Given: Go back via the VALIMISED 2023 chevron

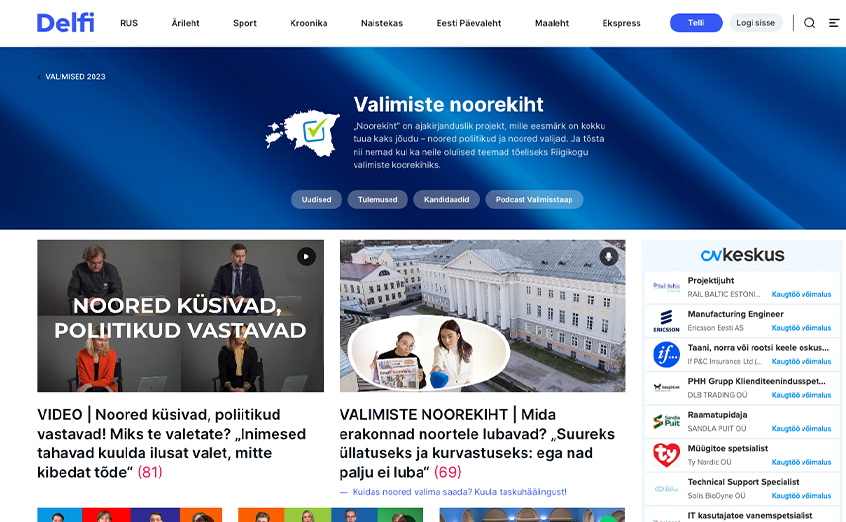Looking at the screenshot, I should point(39,77).
